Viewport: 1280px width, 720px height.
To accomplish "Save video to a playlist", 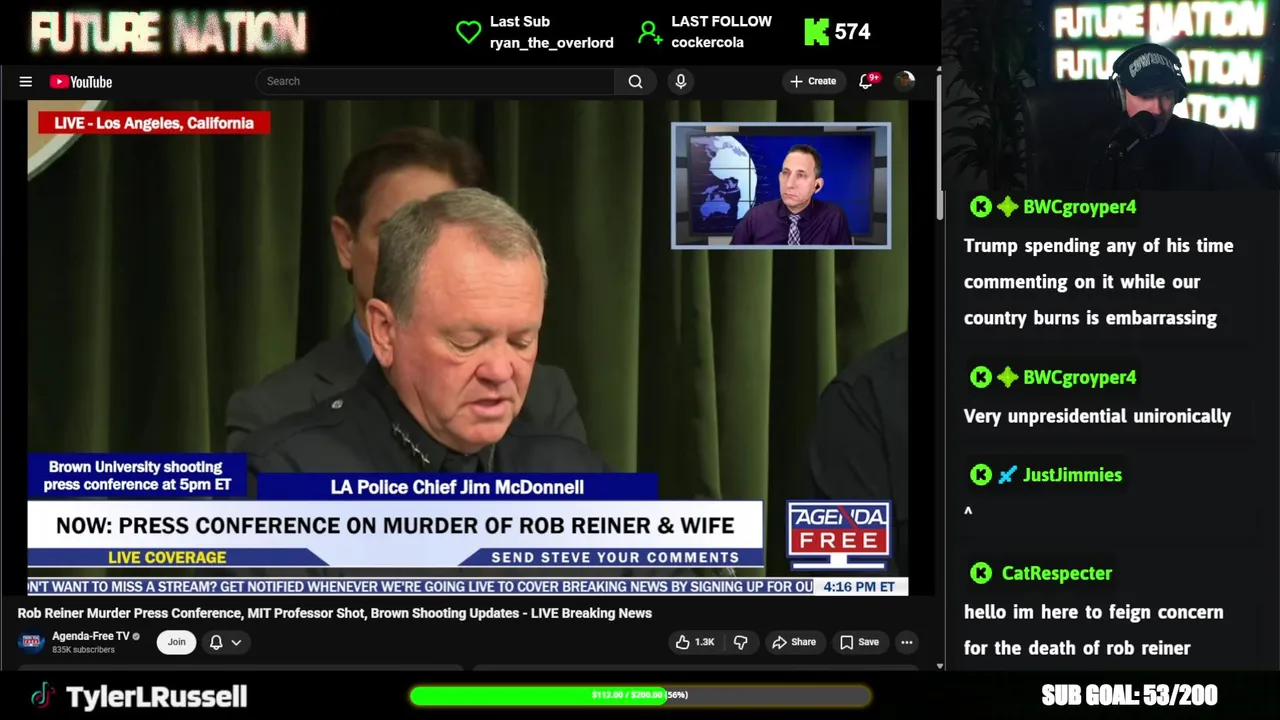I will tap(859, 642).
